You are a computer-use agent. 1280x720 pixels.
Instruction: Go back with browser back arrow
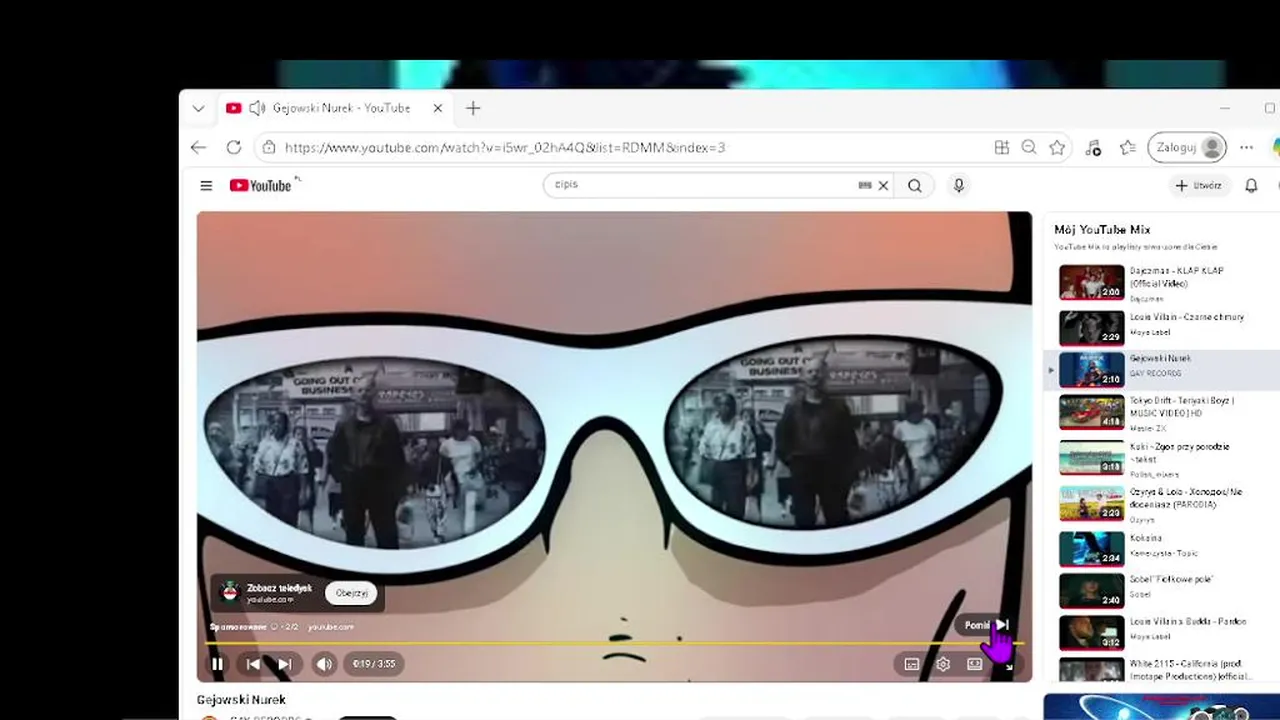click(198, 147)
